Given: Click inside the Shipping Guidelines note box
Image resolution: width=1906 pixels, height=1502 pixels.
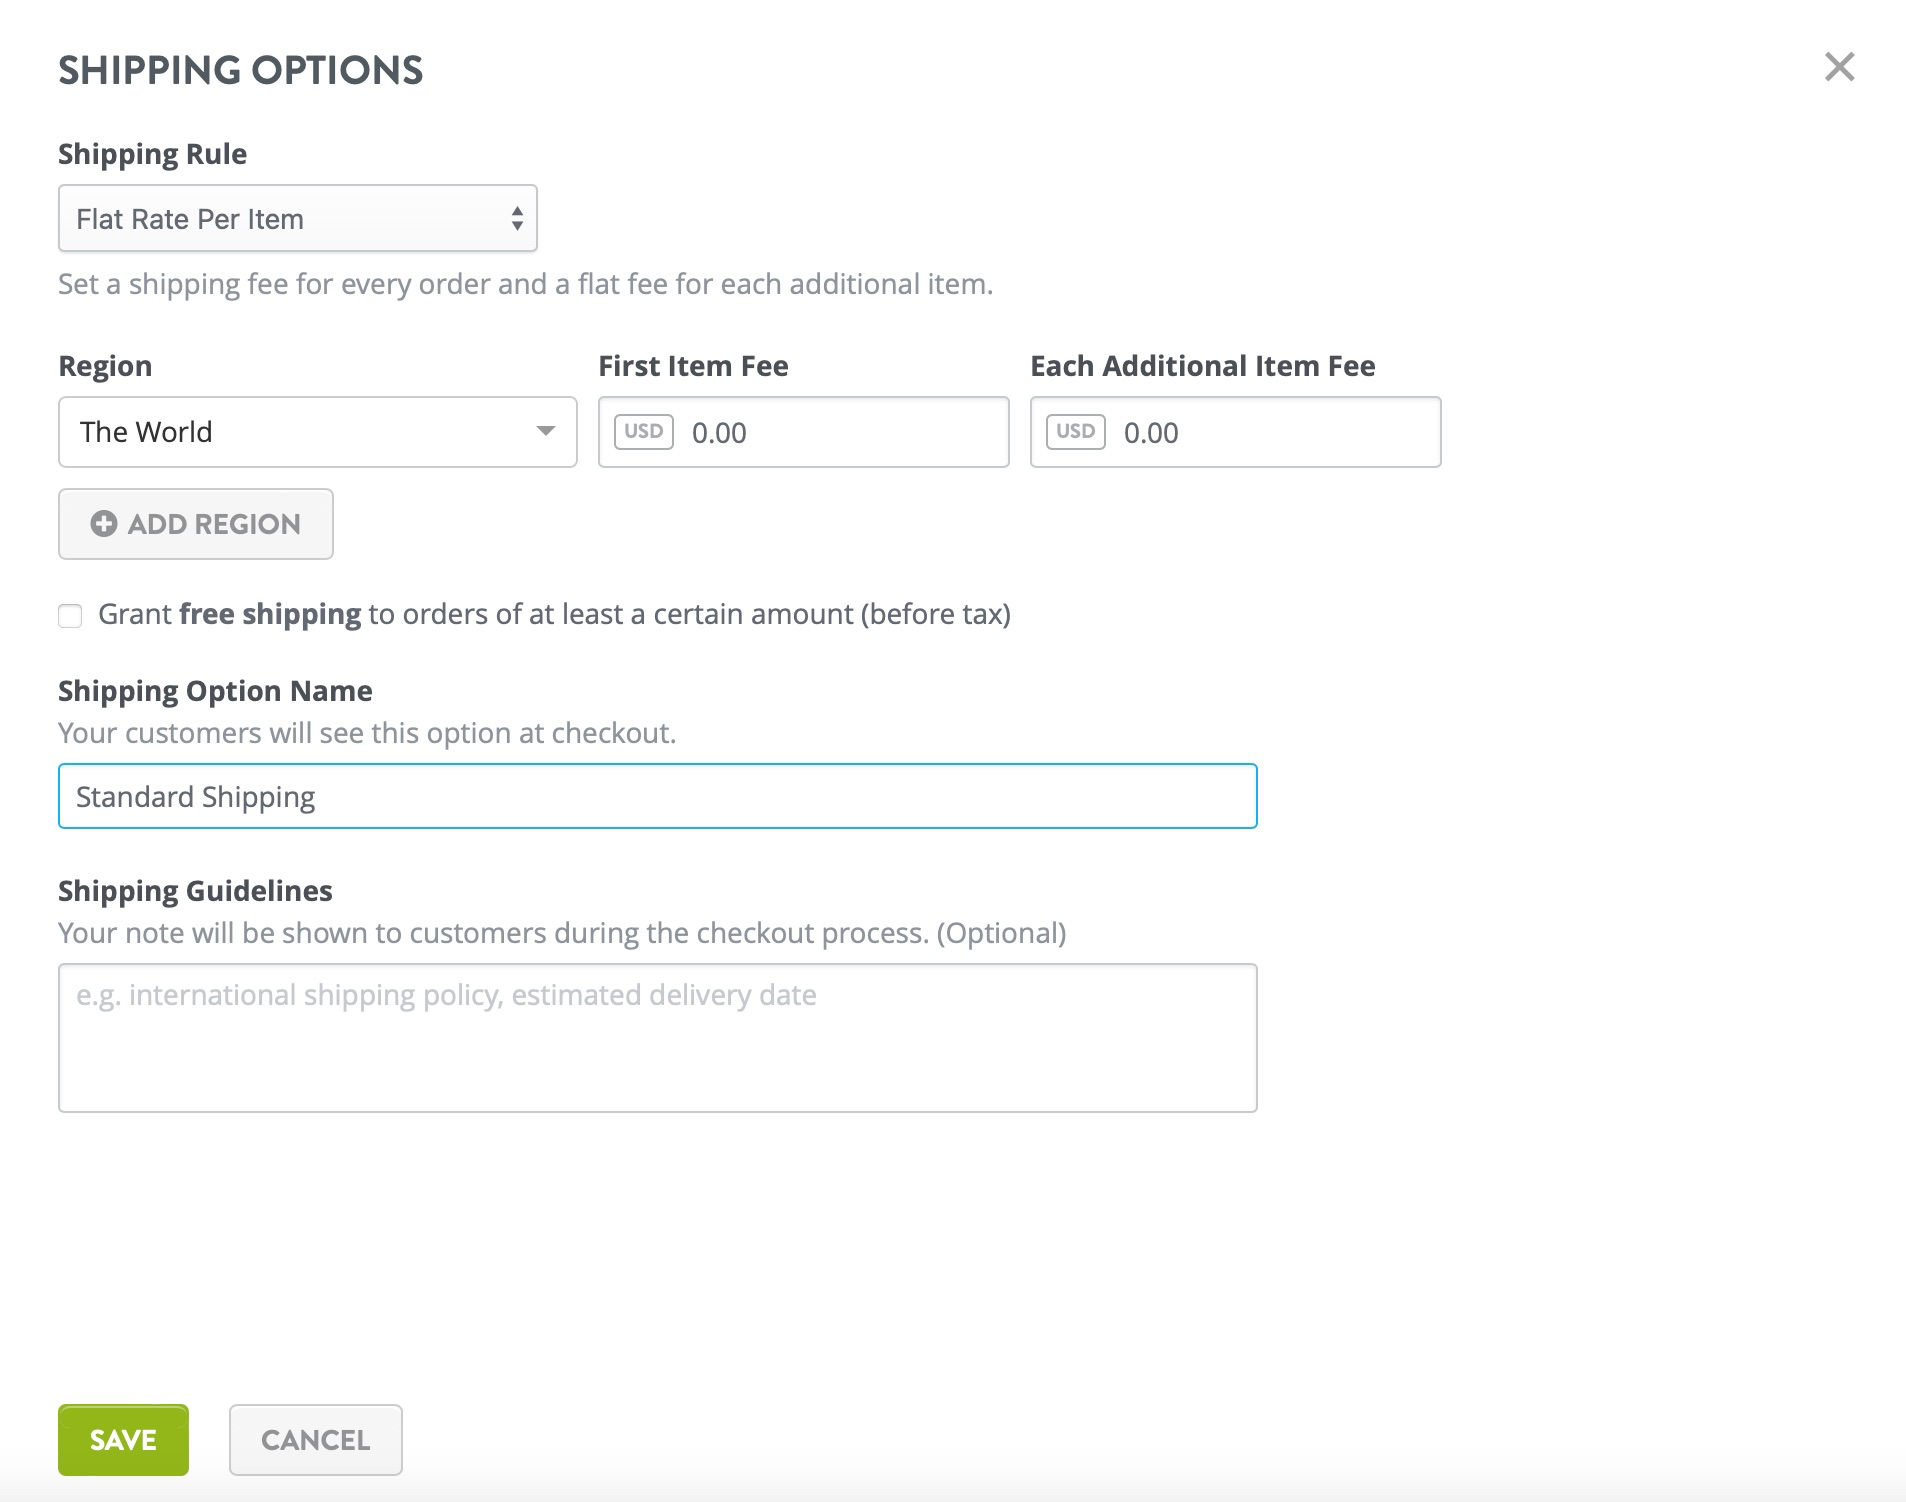Looking at the screenshot, I should click(657, 1037).
